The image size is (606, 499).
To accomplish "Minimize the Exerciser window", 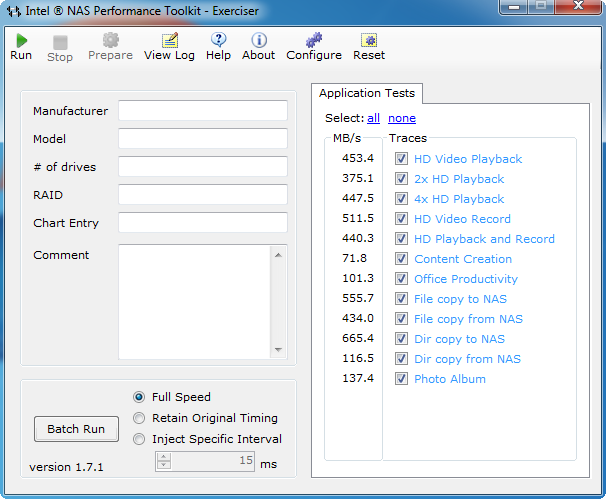I will click(x=514, y=7).
